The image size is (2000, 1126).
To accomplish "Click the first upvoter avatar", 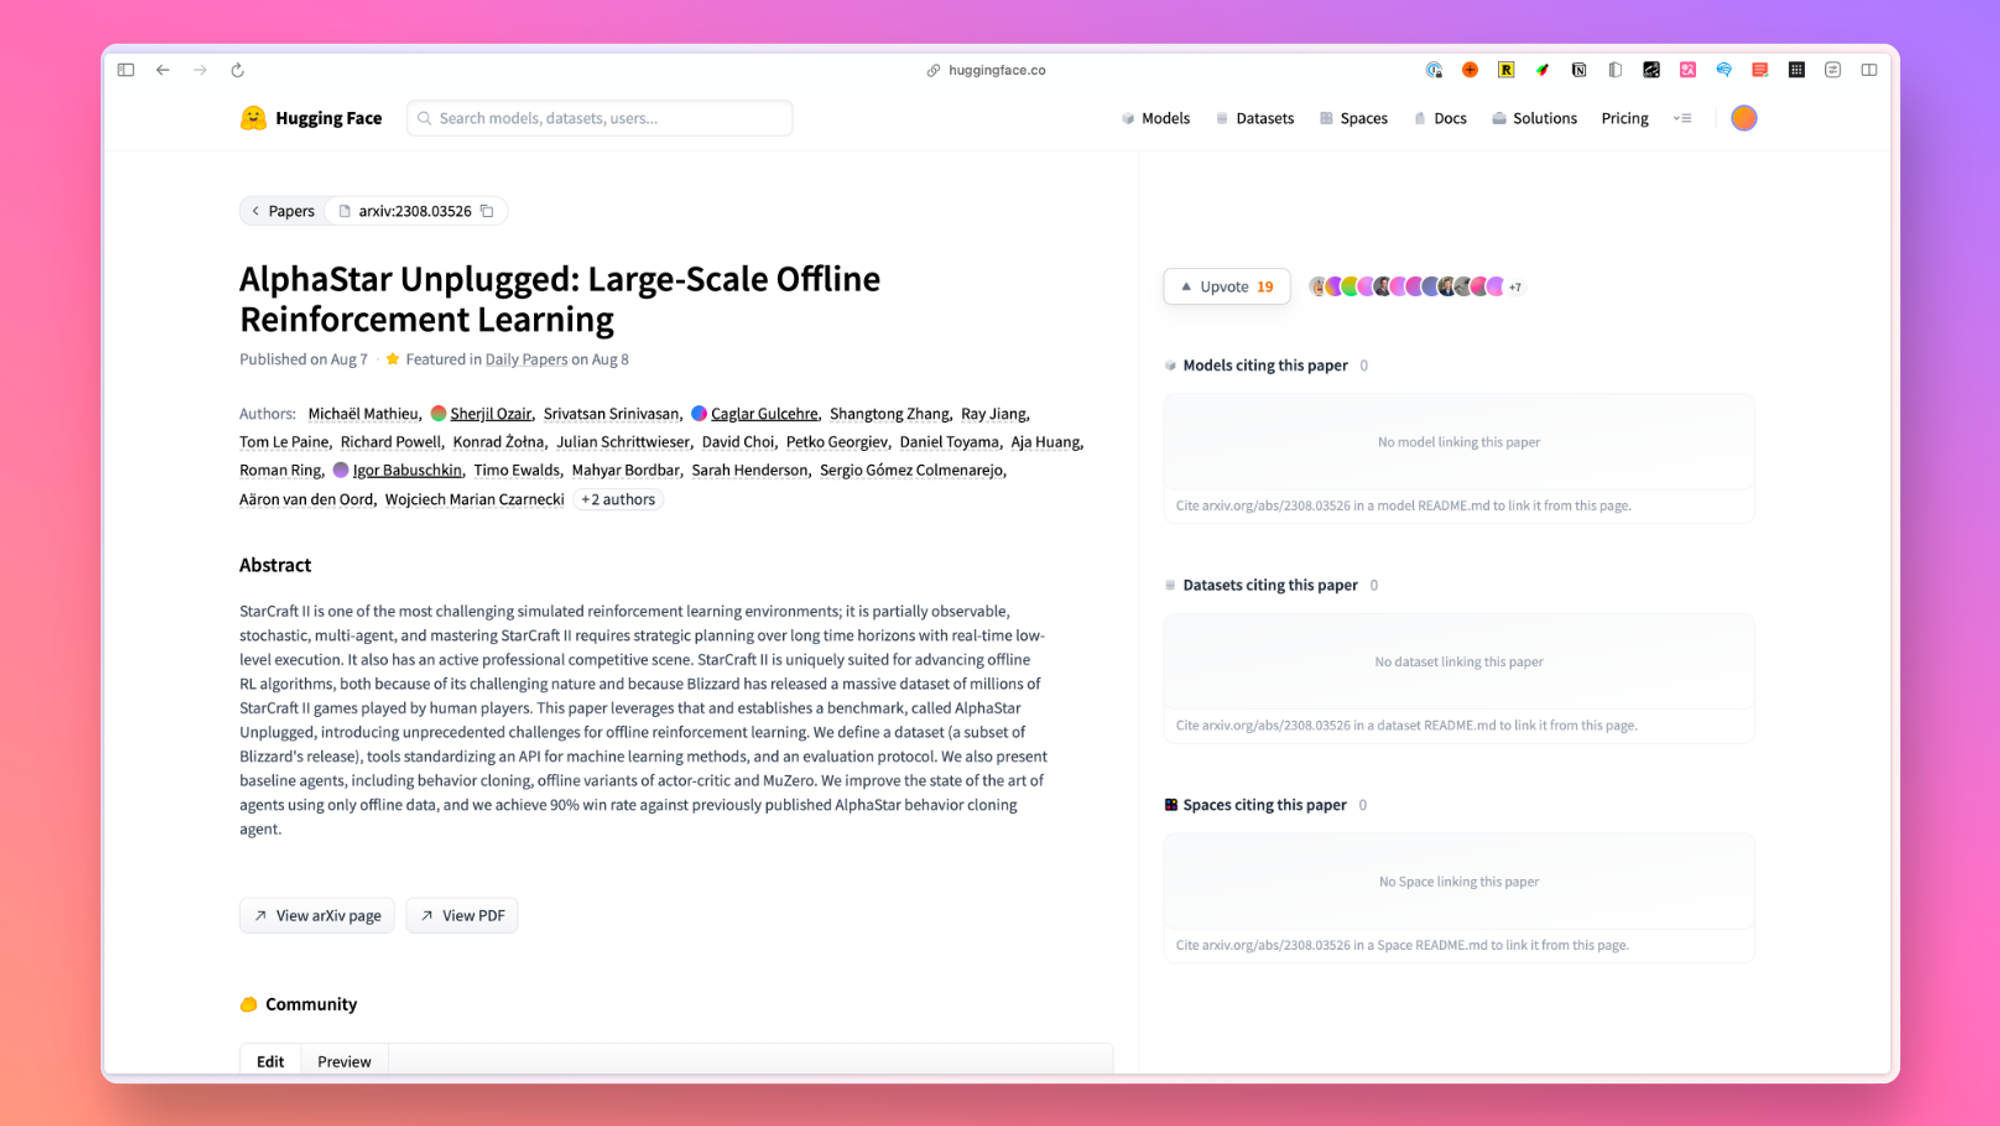I will click(x=1318, y=287).
